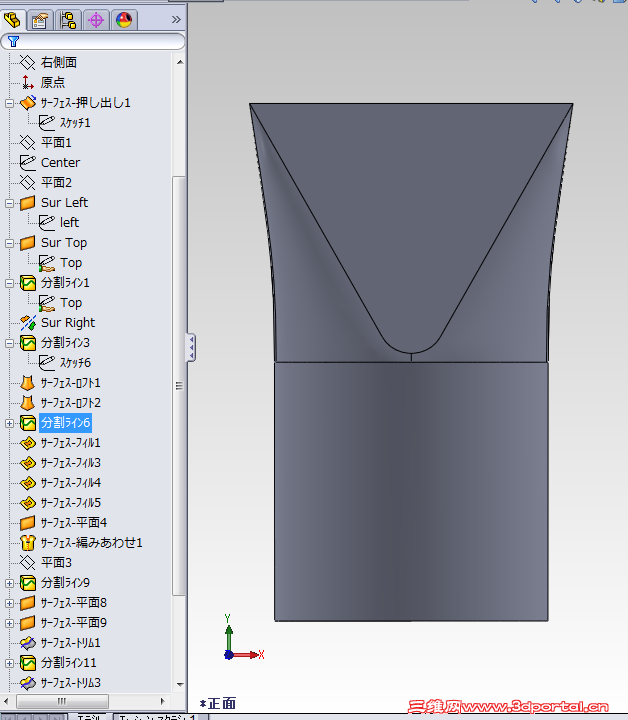628x720 pixels.
Task: Select the サーフェス-フィル4 fill icon
Action: [x=28, y=483]
